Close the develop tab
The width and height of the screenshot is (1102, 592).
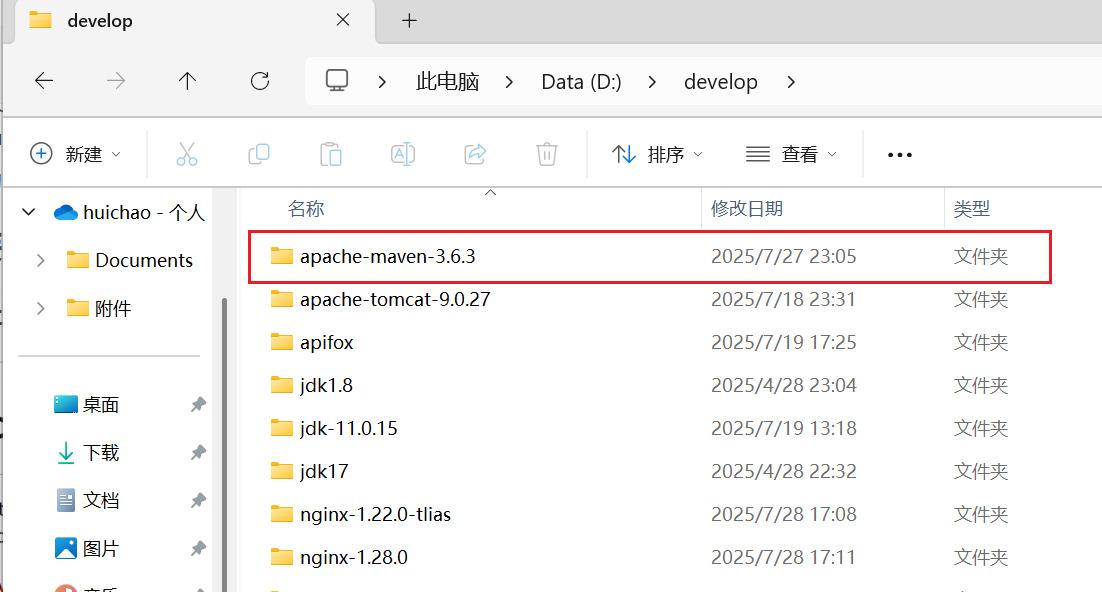[343, 20]
